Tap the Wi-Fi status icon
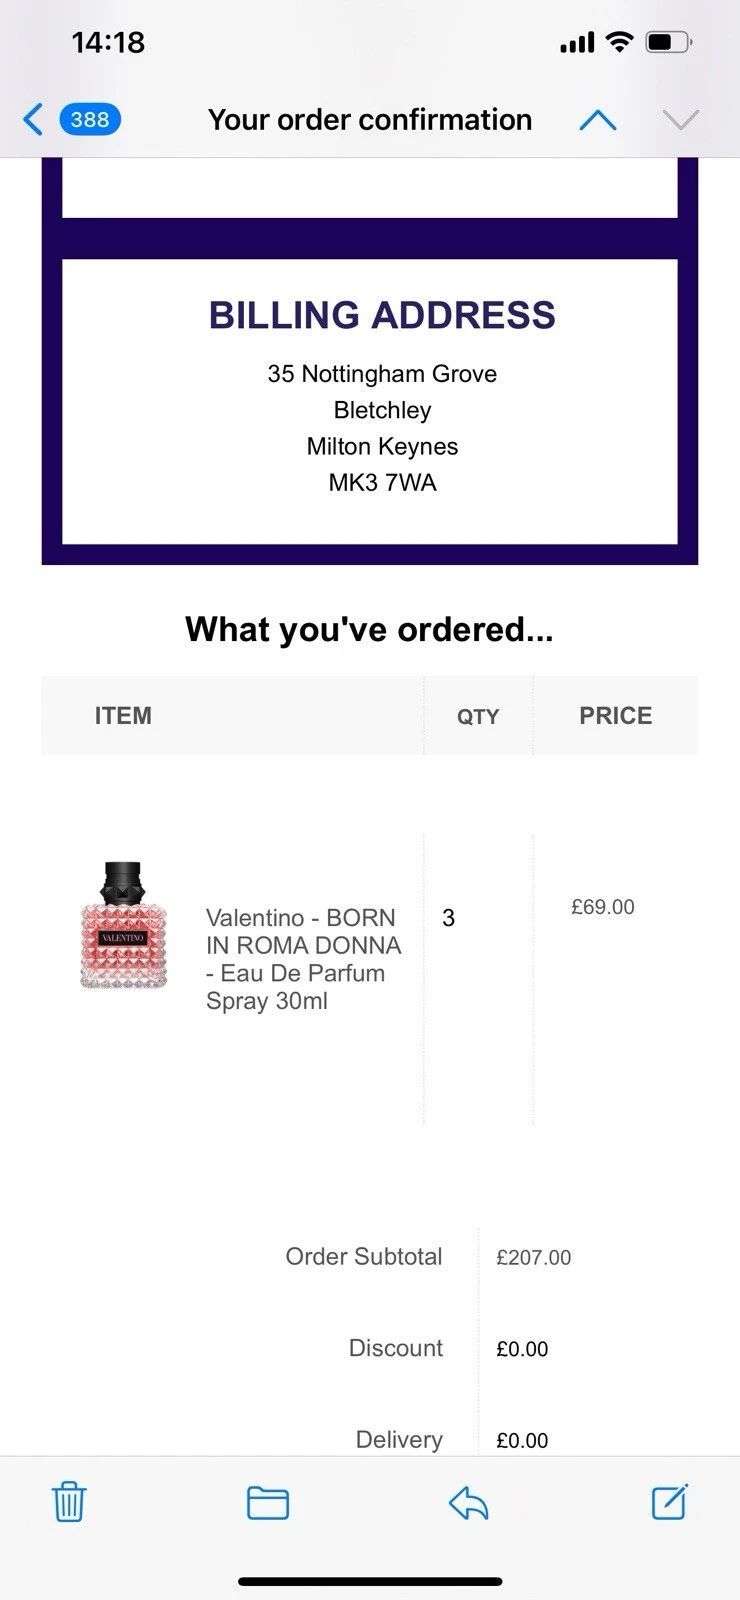The width and height of the screenshot is (740, 1600). (620, 42)
